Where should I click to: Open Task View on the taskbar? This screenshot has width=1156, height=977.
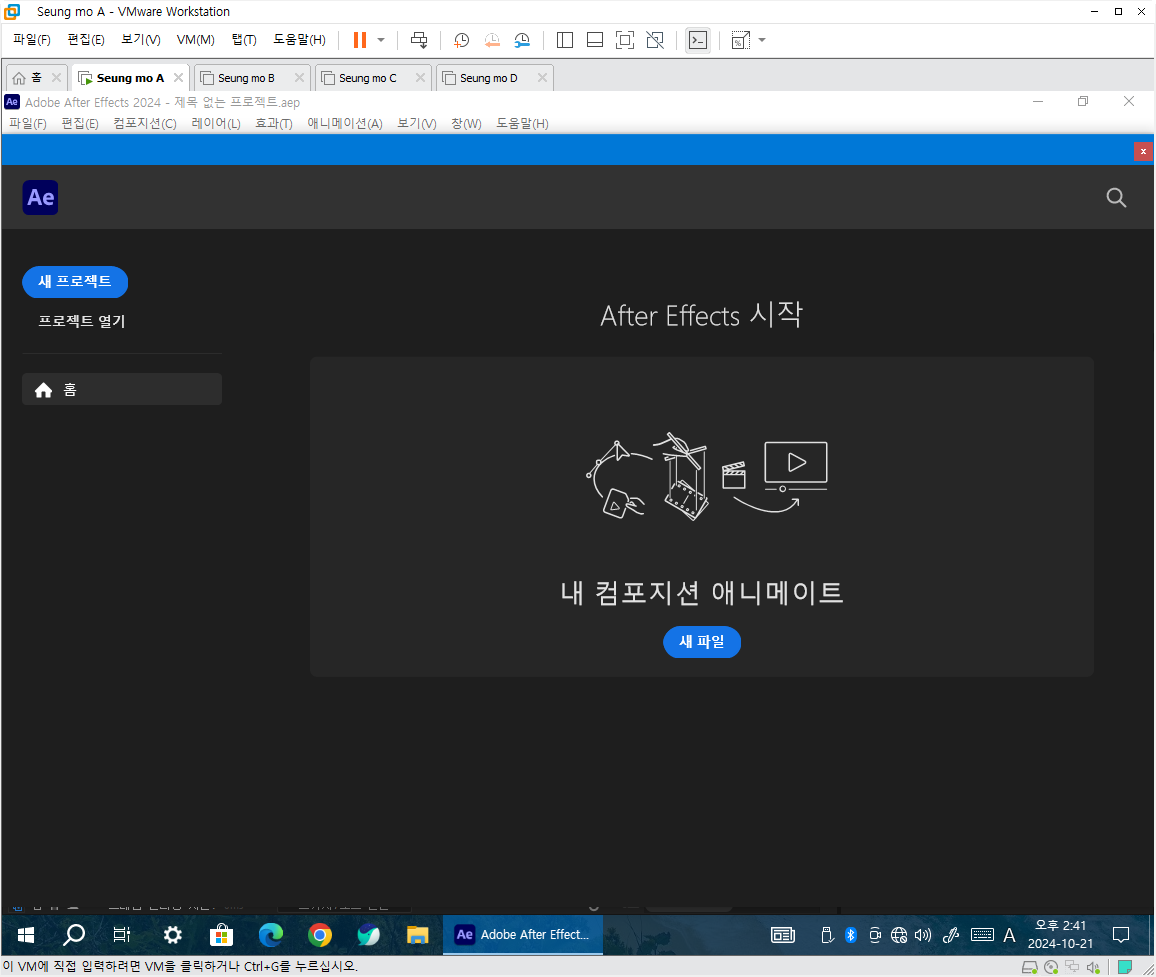(122, 935)
